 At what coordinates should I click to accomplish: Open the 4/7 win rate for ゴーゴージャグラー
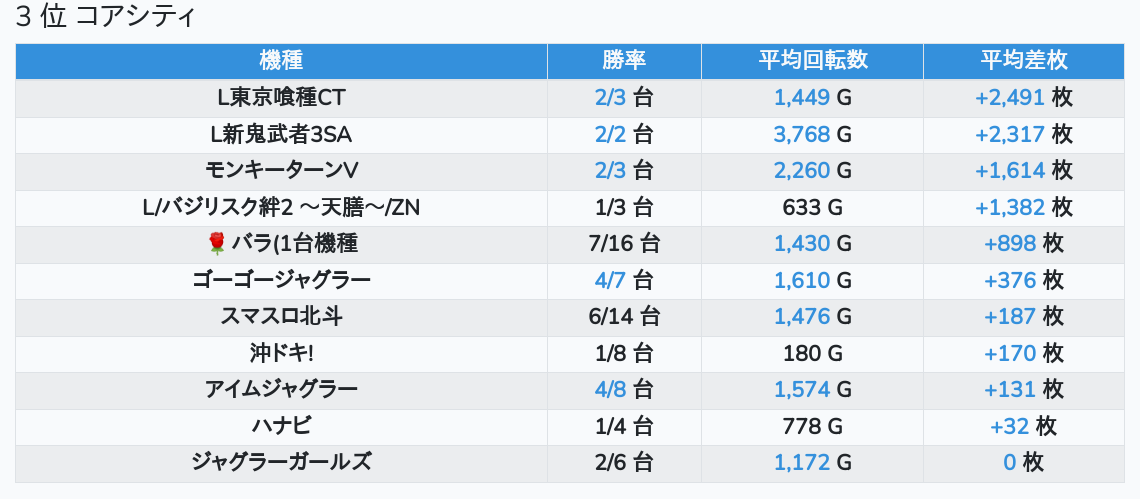click(x=609, y=280)
